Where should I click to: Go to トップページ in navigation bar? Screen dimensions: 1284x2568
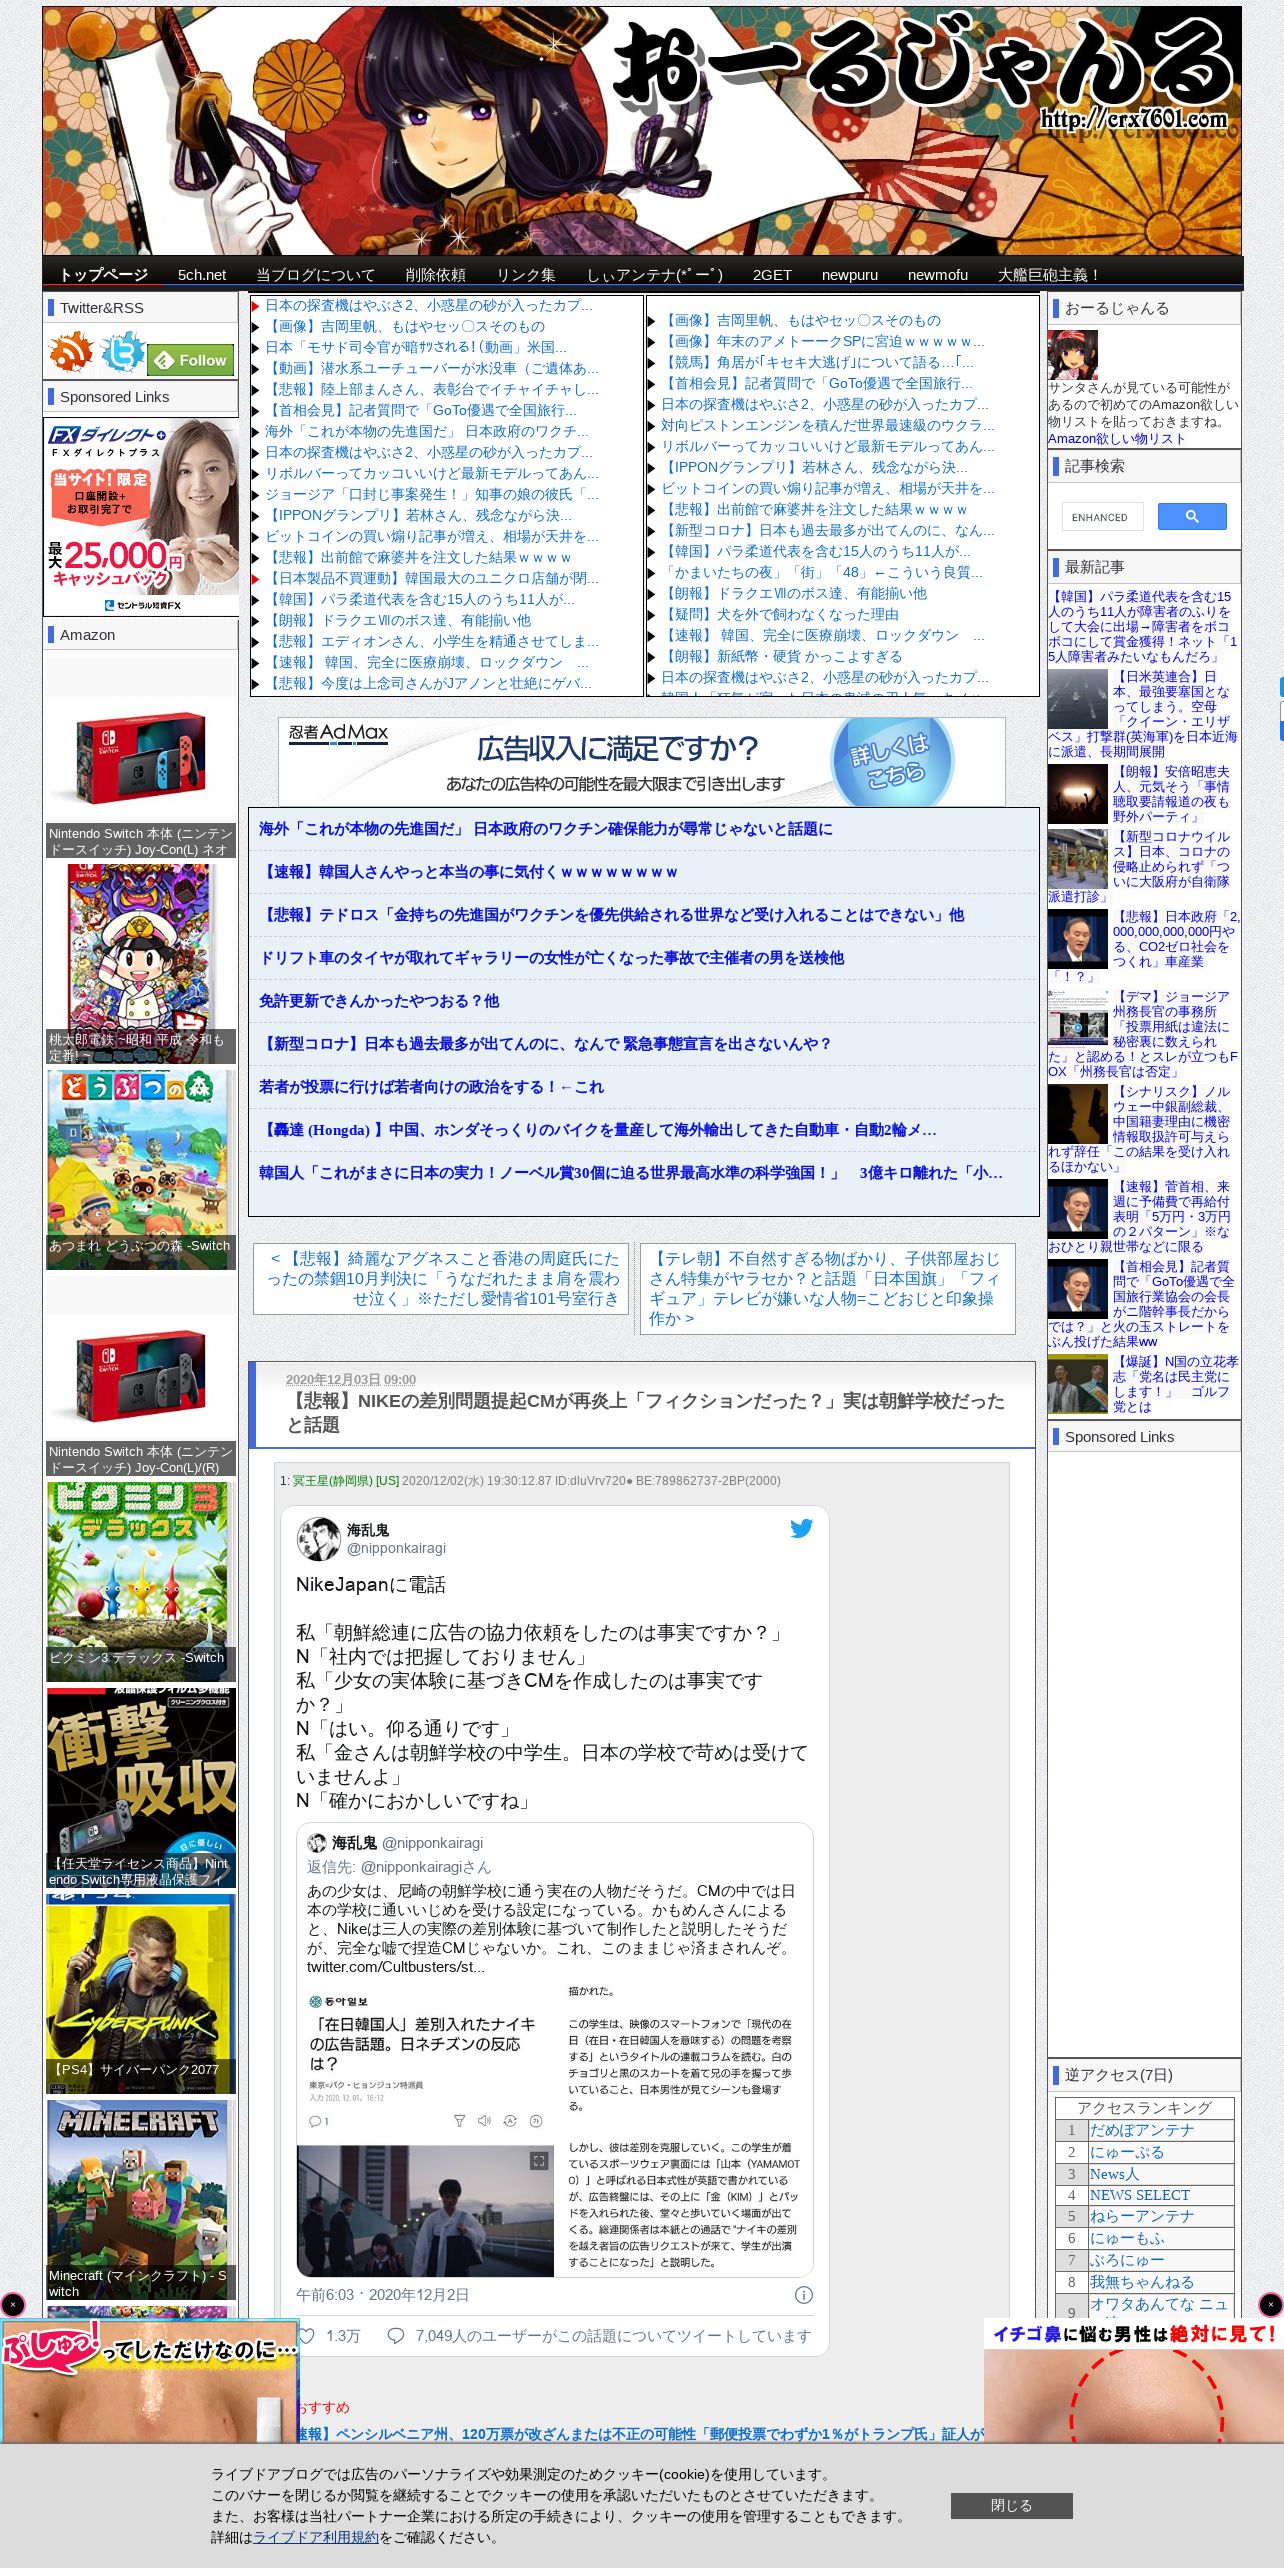tap(103, 274)
